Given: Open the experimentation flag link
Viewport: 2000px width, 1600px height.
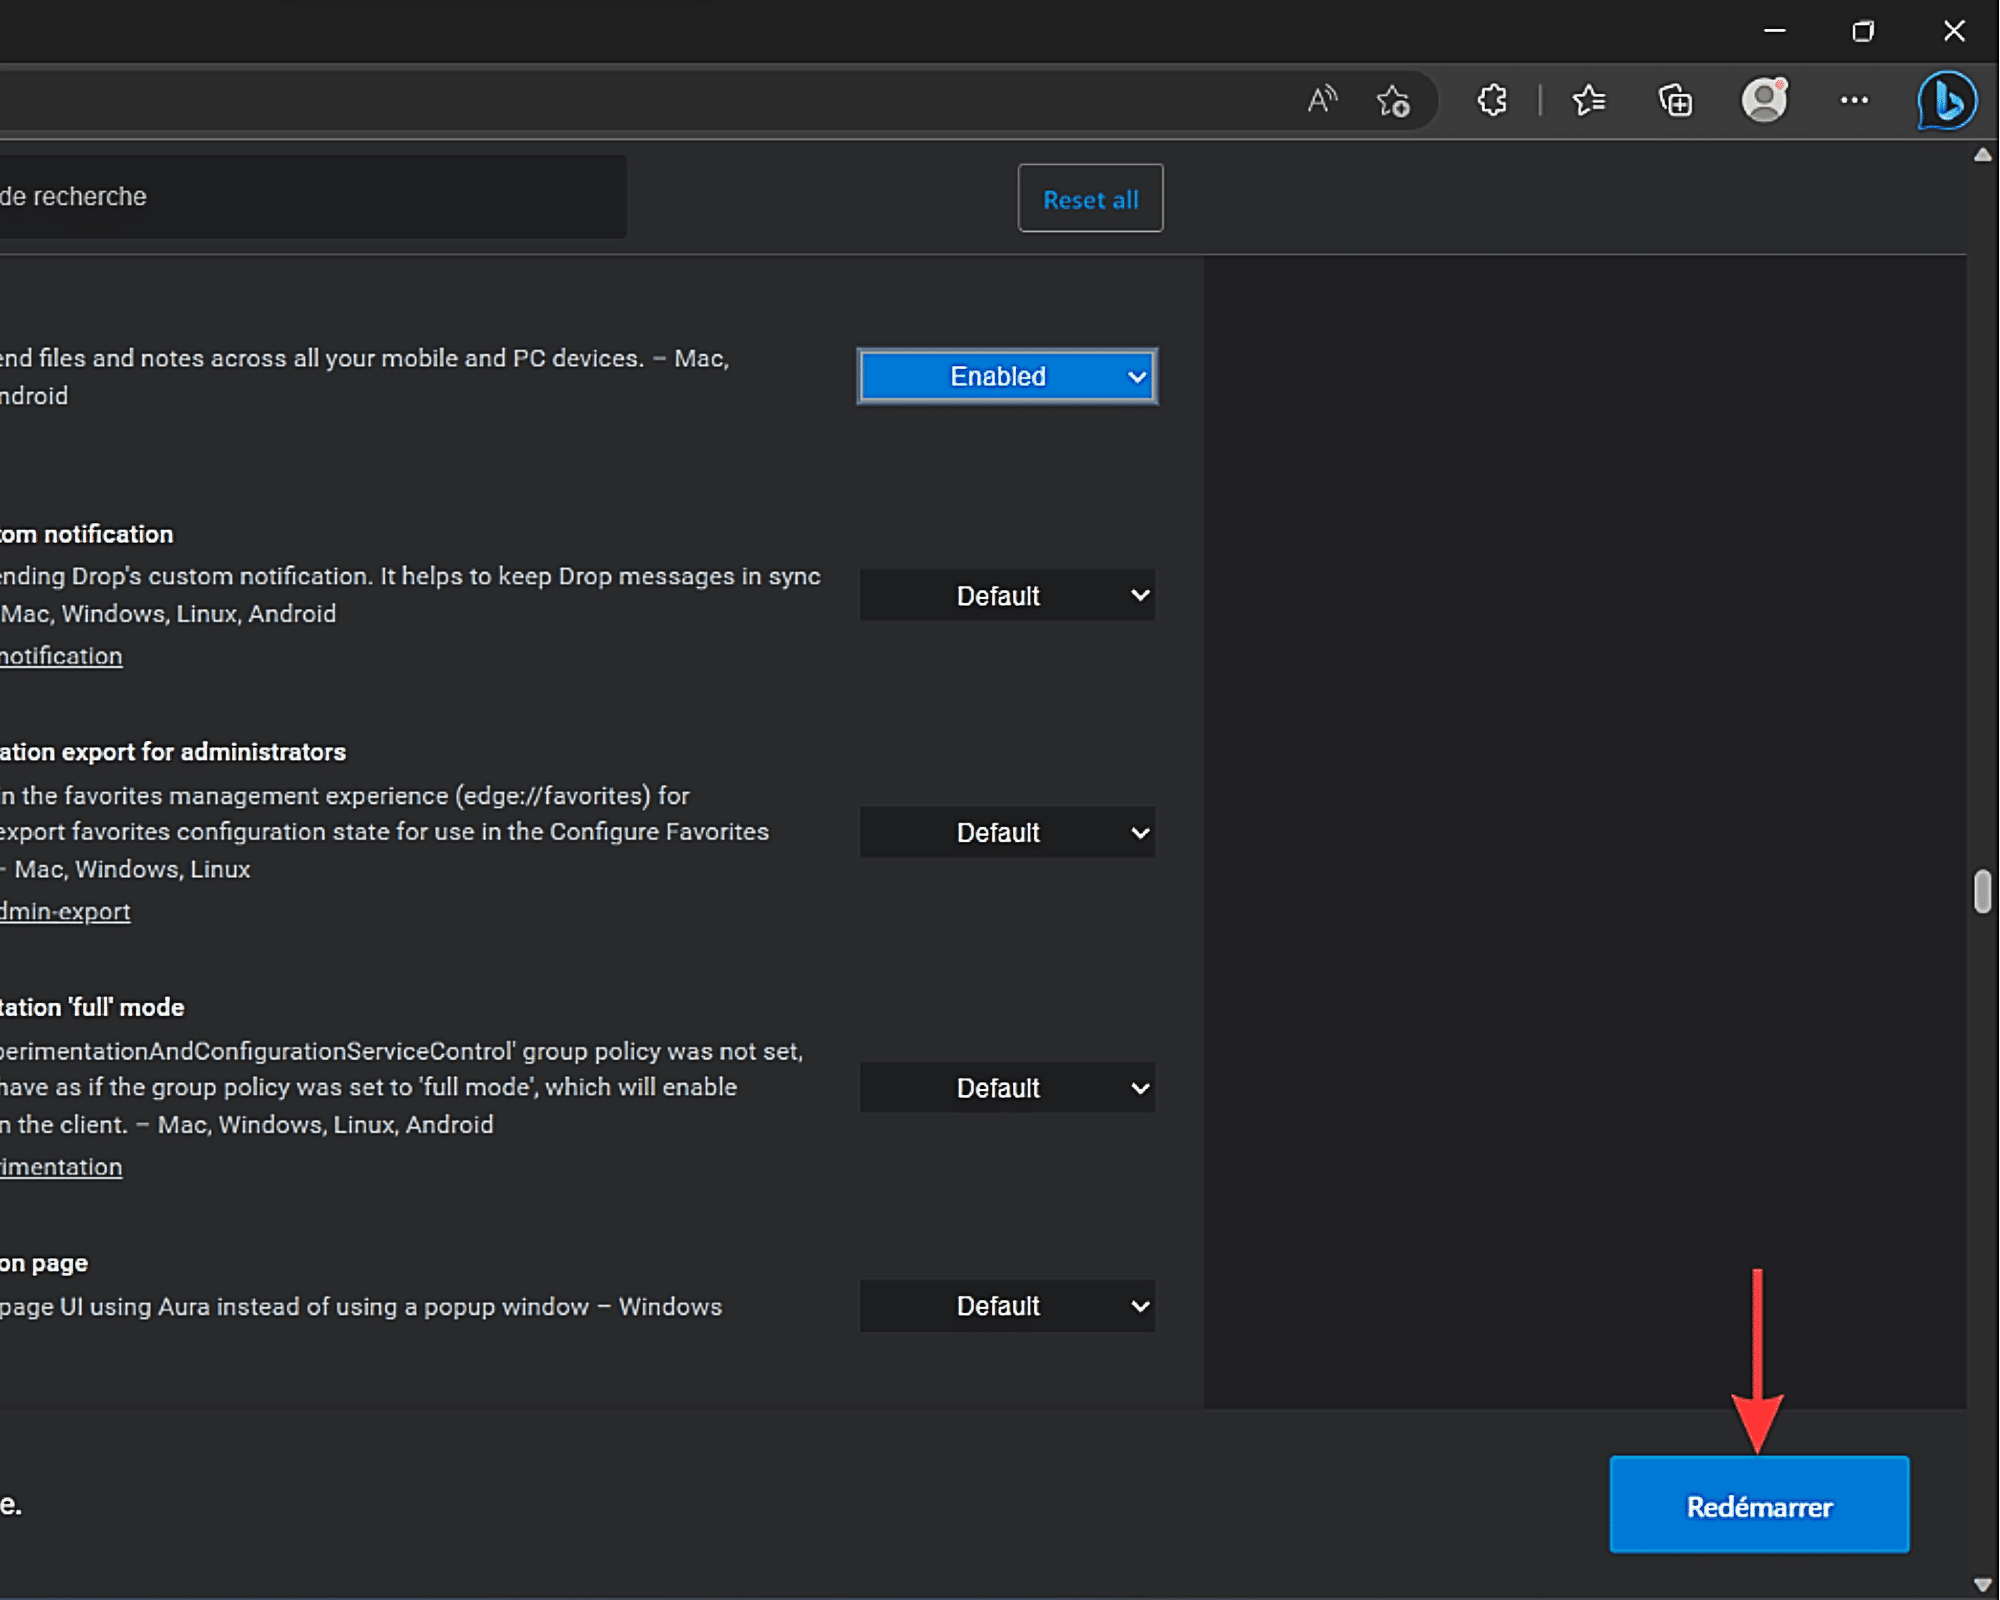Looking at the screenshot, I should point(61,1167).
